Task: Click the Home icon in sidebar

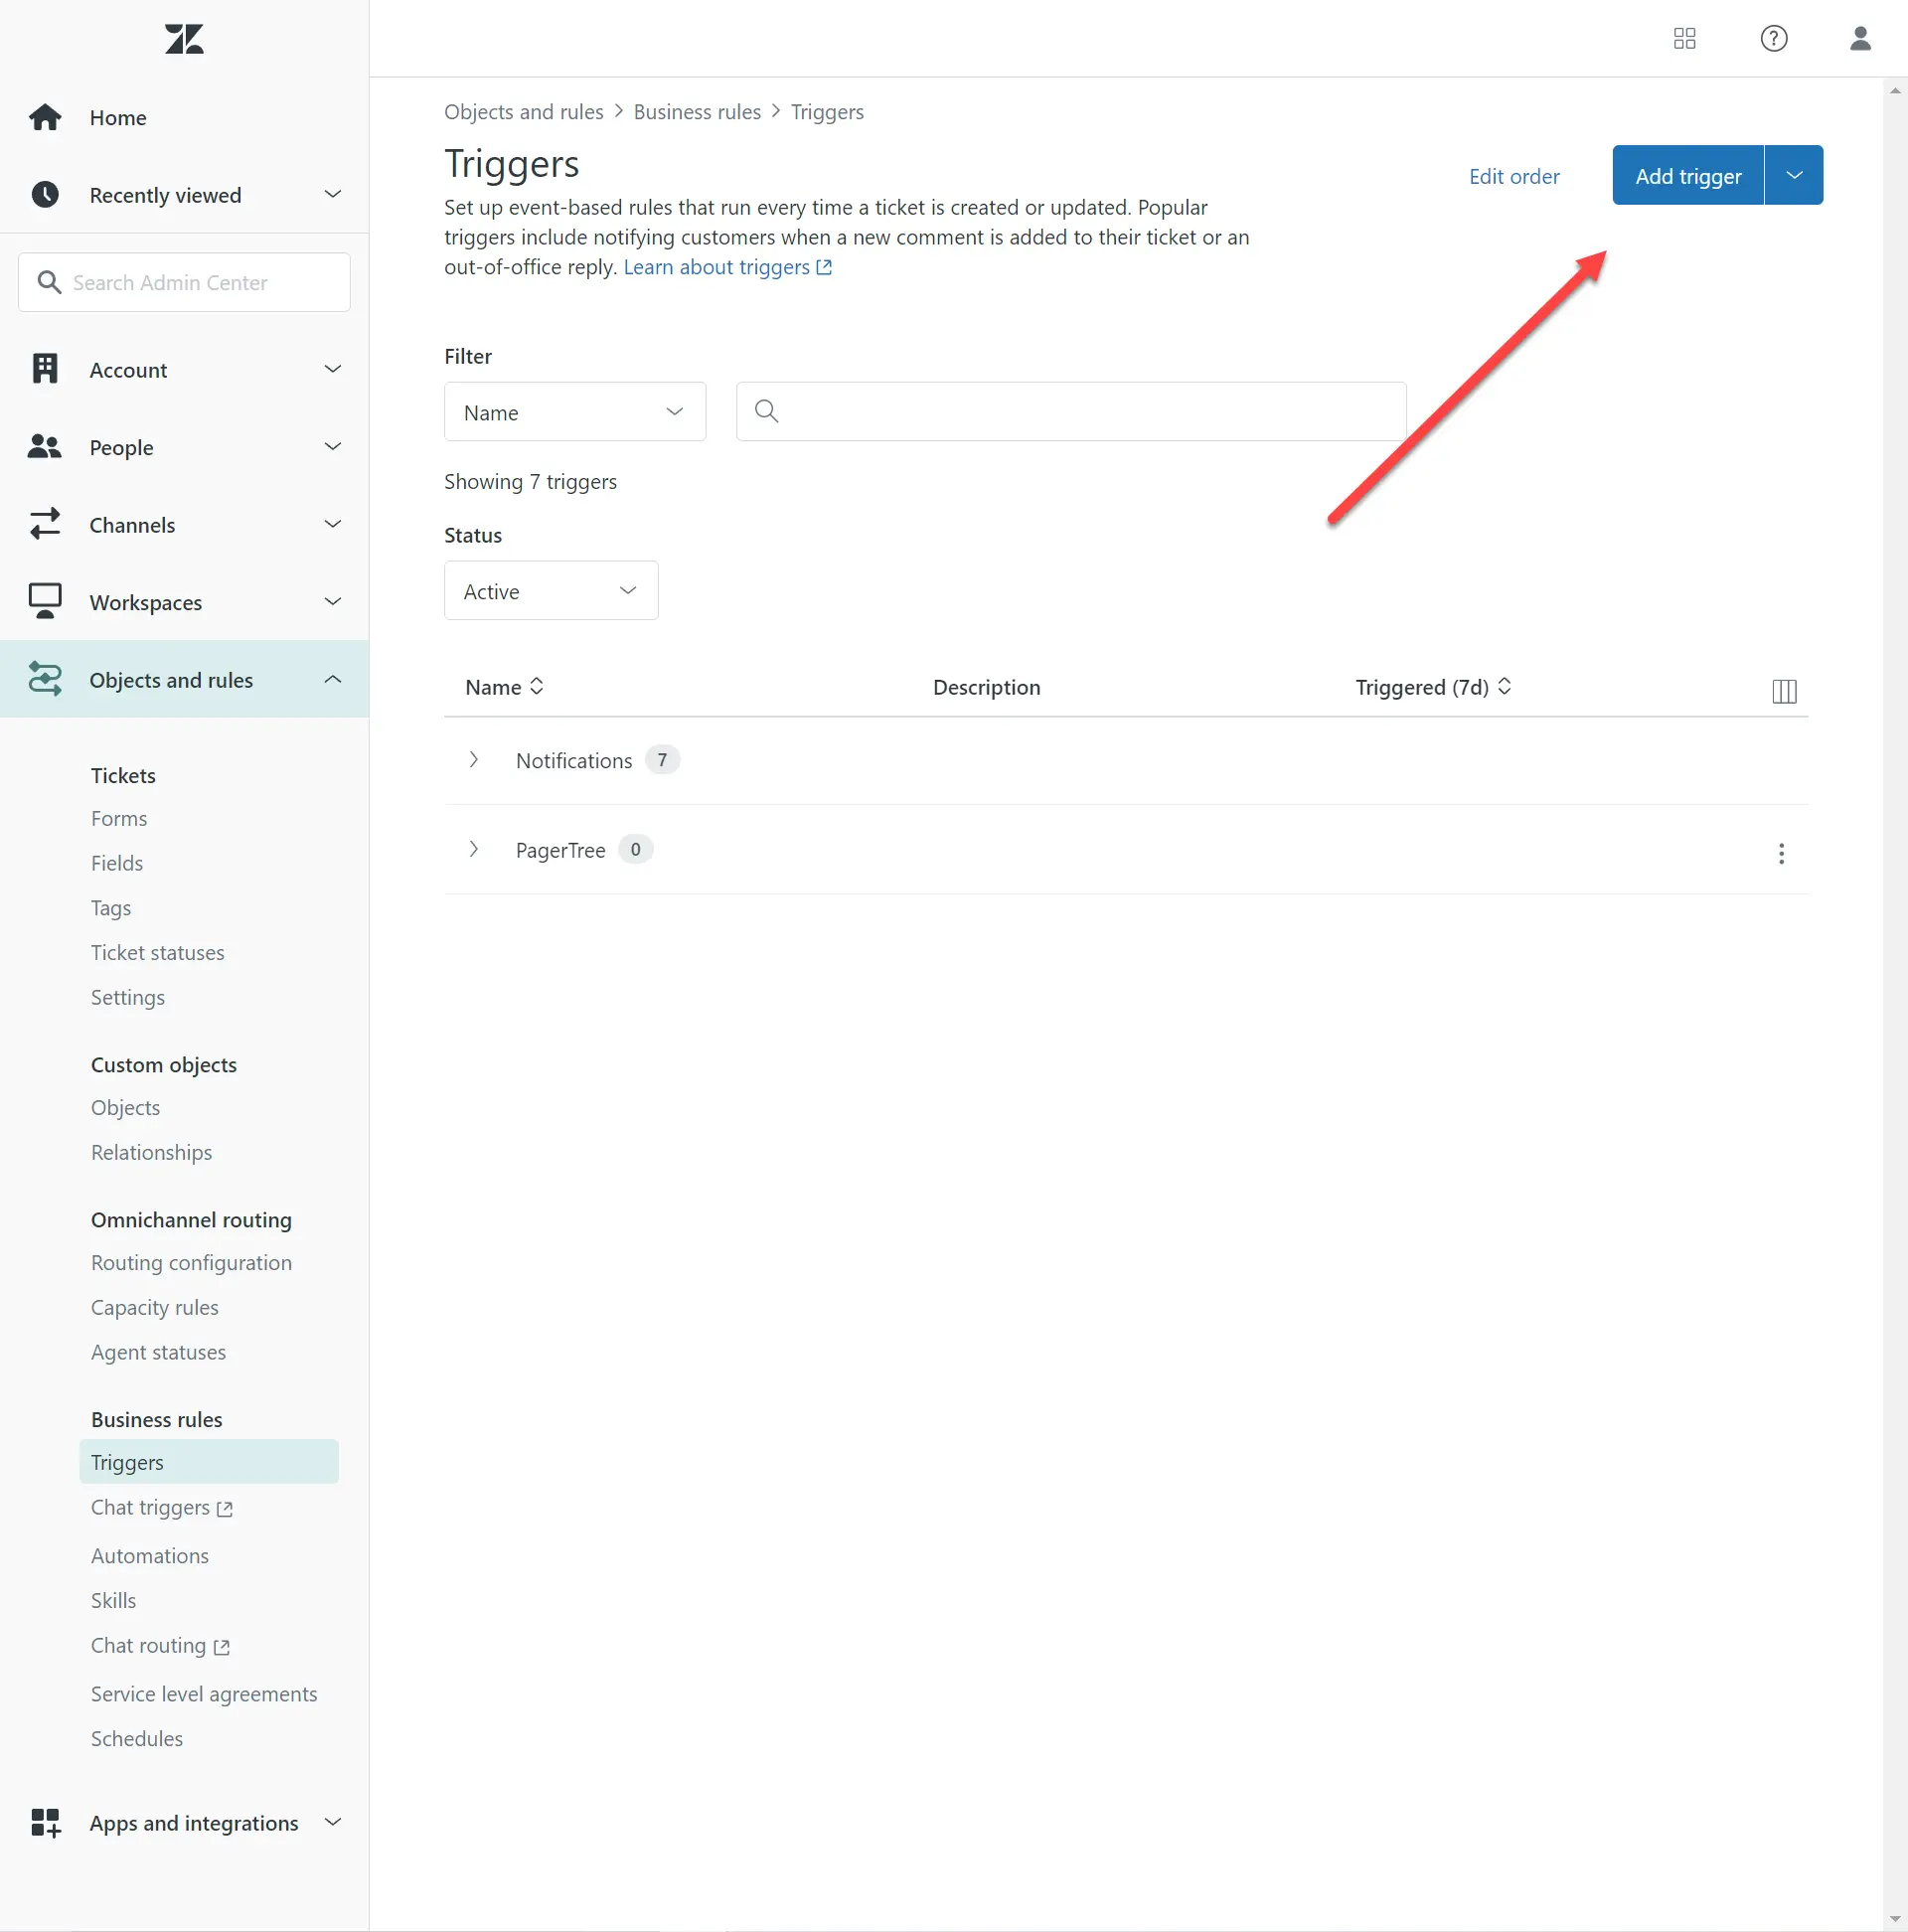Action: tap(45, 118)
